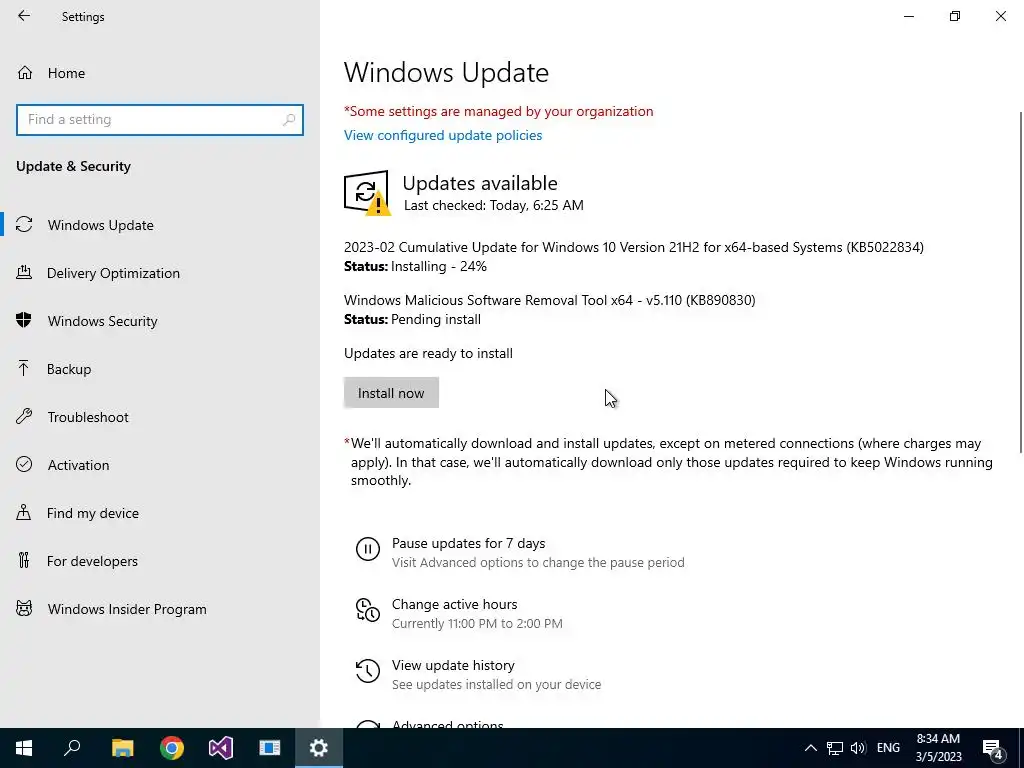
Task: Click 'Some settings are managed by your organization'
Action: point(498,112)
